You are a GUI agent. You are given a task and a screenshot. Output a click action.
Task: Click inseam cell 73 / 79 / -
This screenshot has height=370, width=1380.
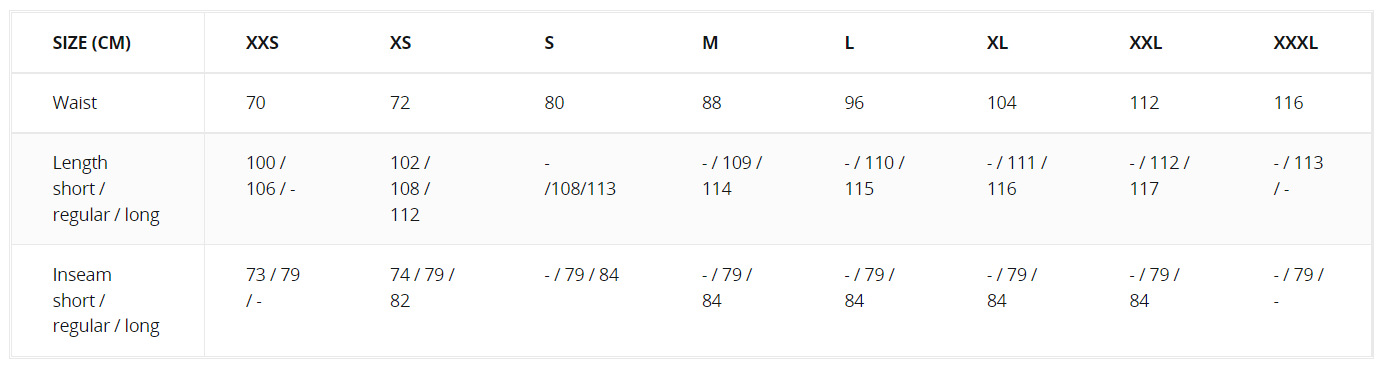[x=273, y=287]
